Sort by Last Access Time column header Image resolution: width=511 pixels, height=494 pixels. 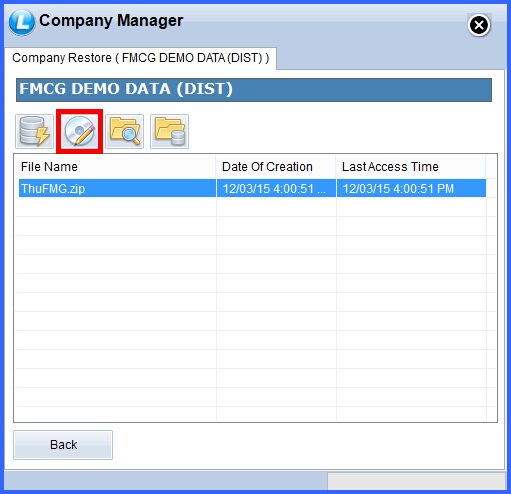(x=411, y=167)
